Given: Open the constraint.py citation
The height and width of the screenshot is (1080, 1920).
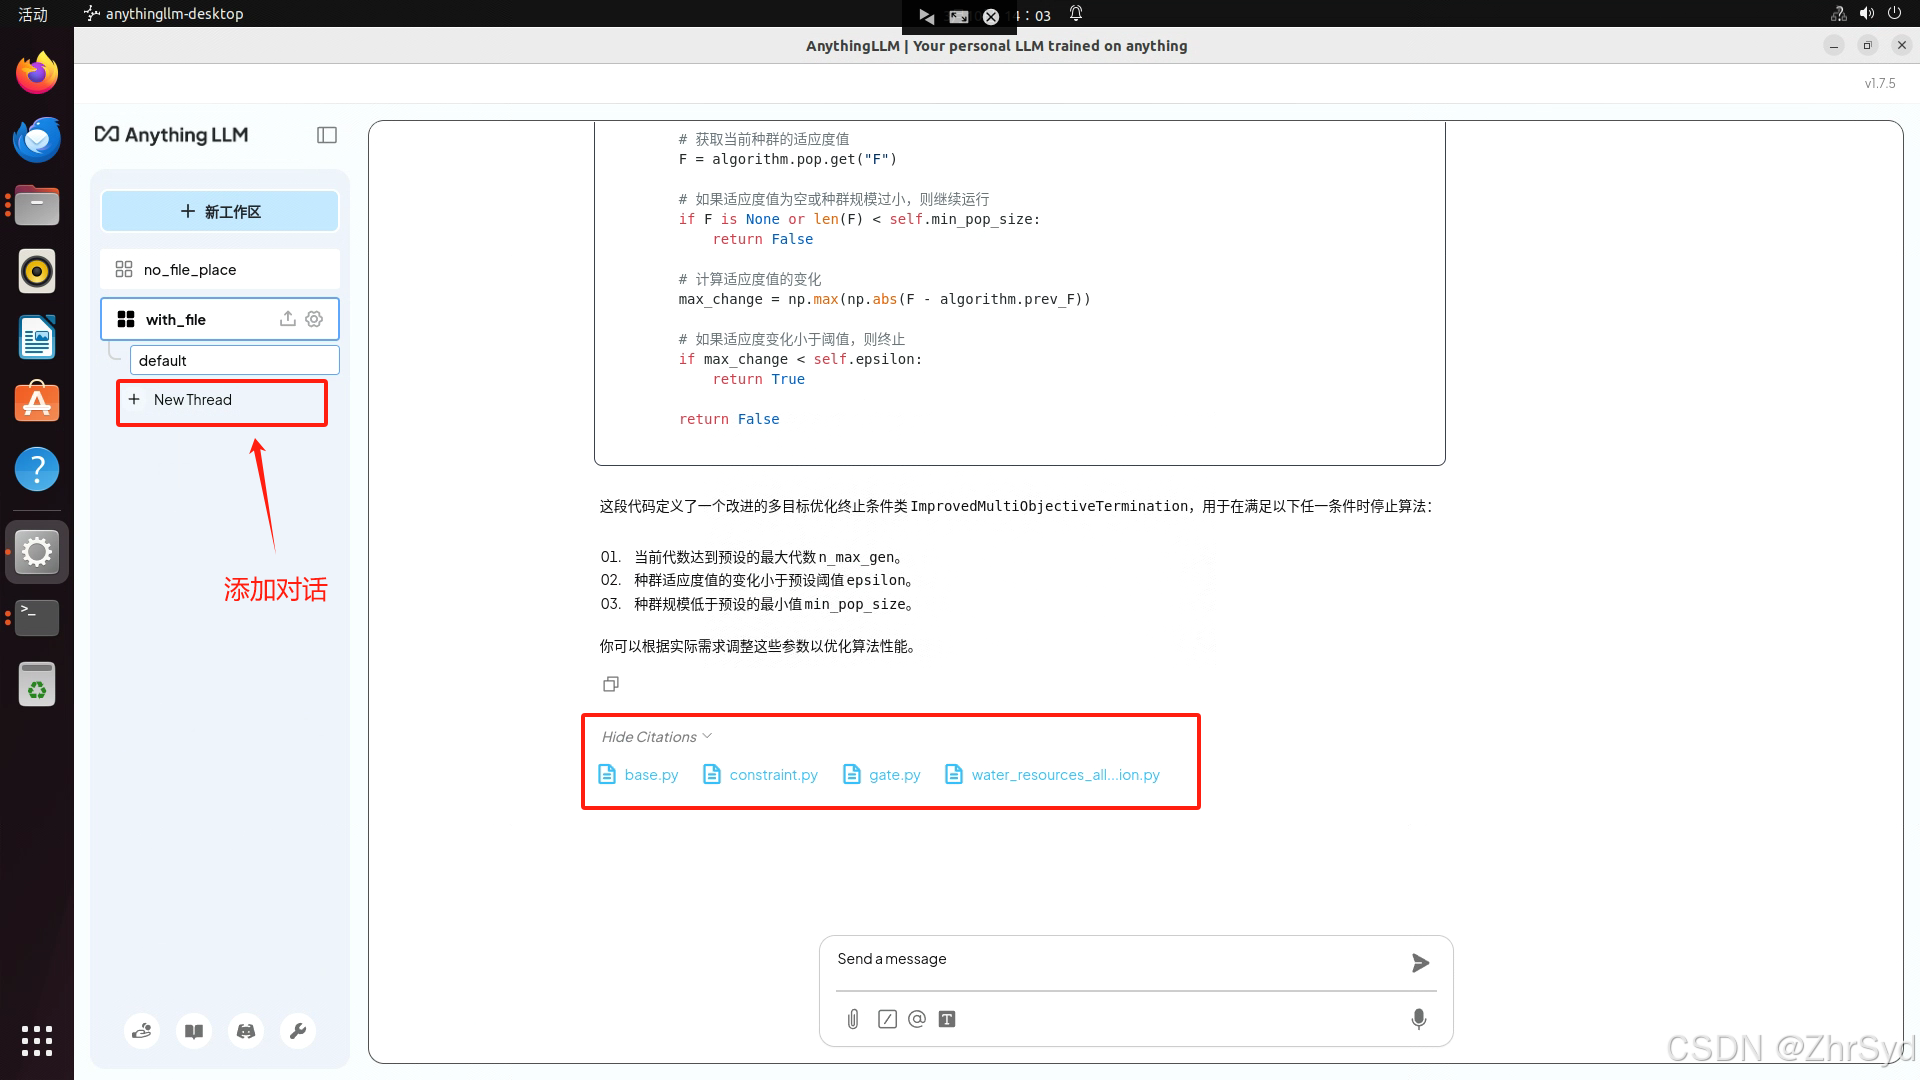Looking at the screenshot, I should (x=761, y=775).
